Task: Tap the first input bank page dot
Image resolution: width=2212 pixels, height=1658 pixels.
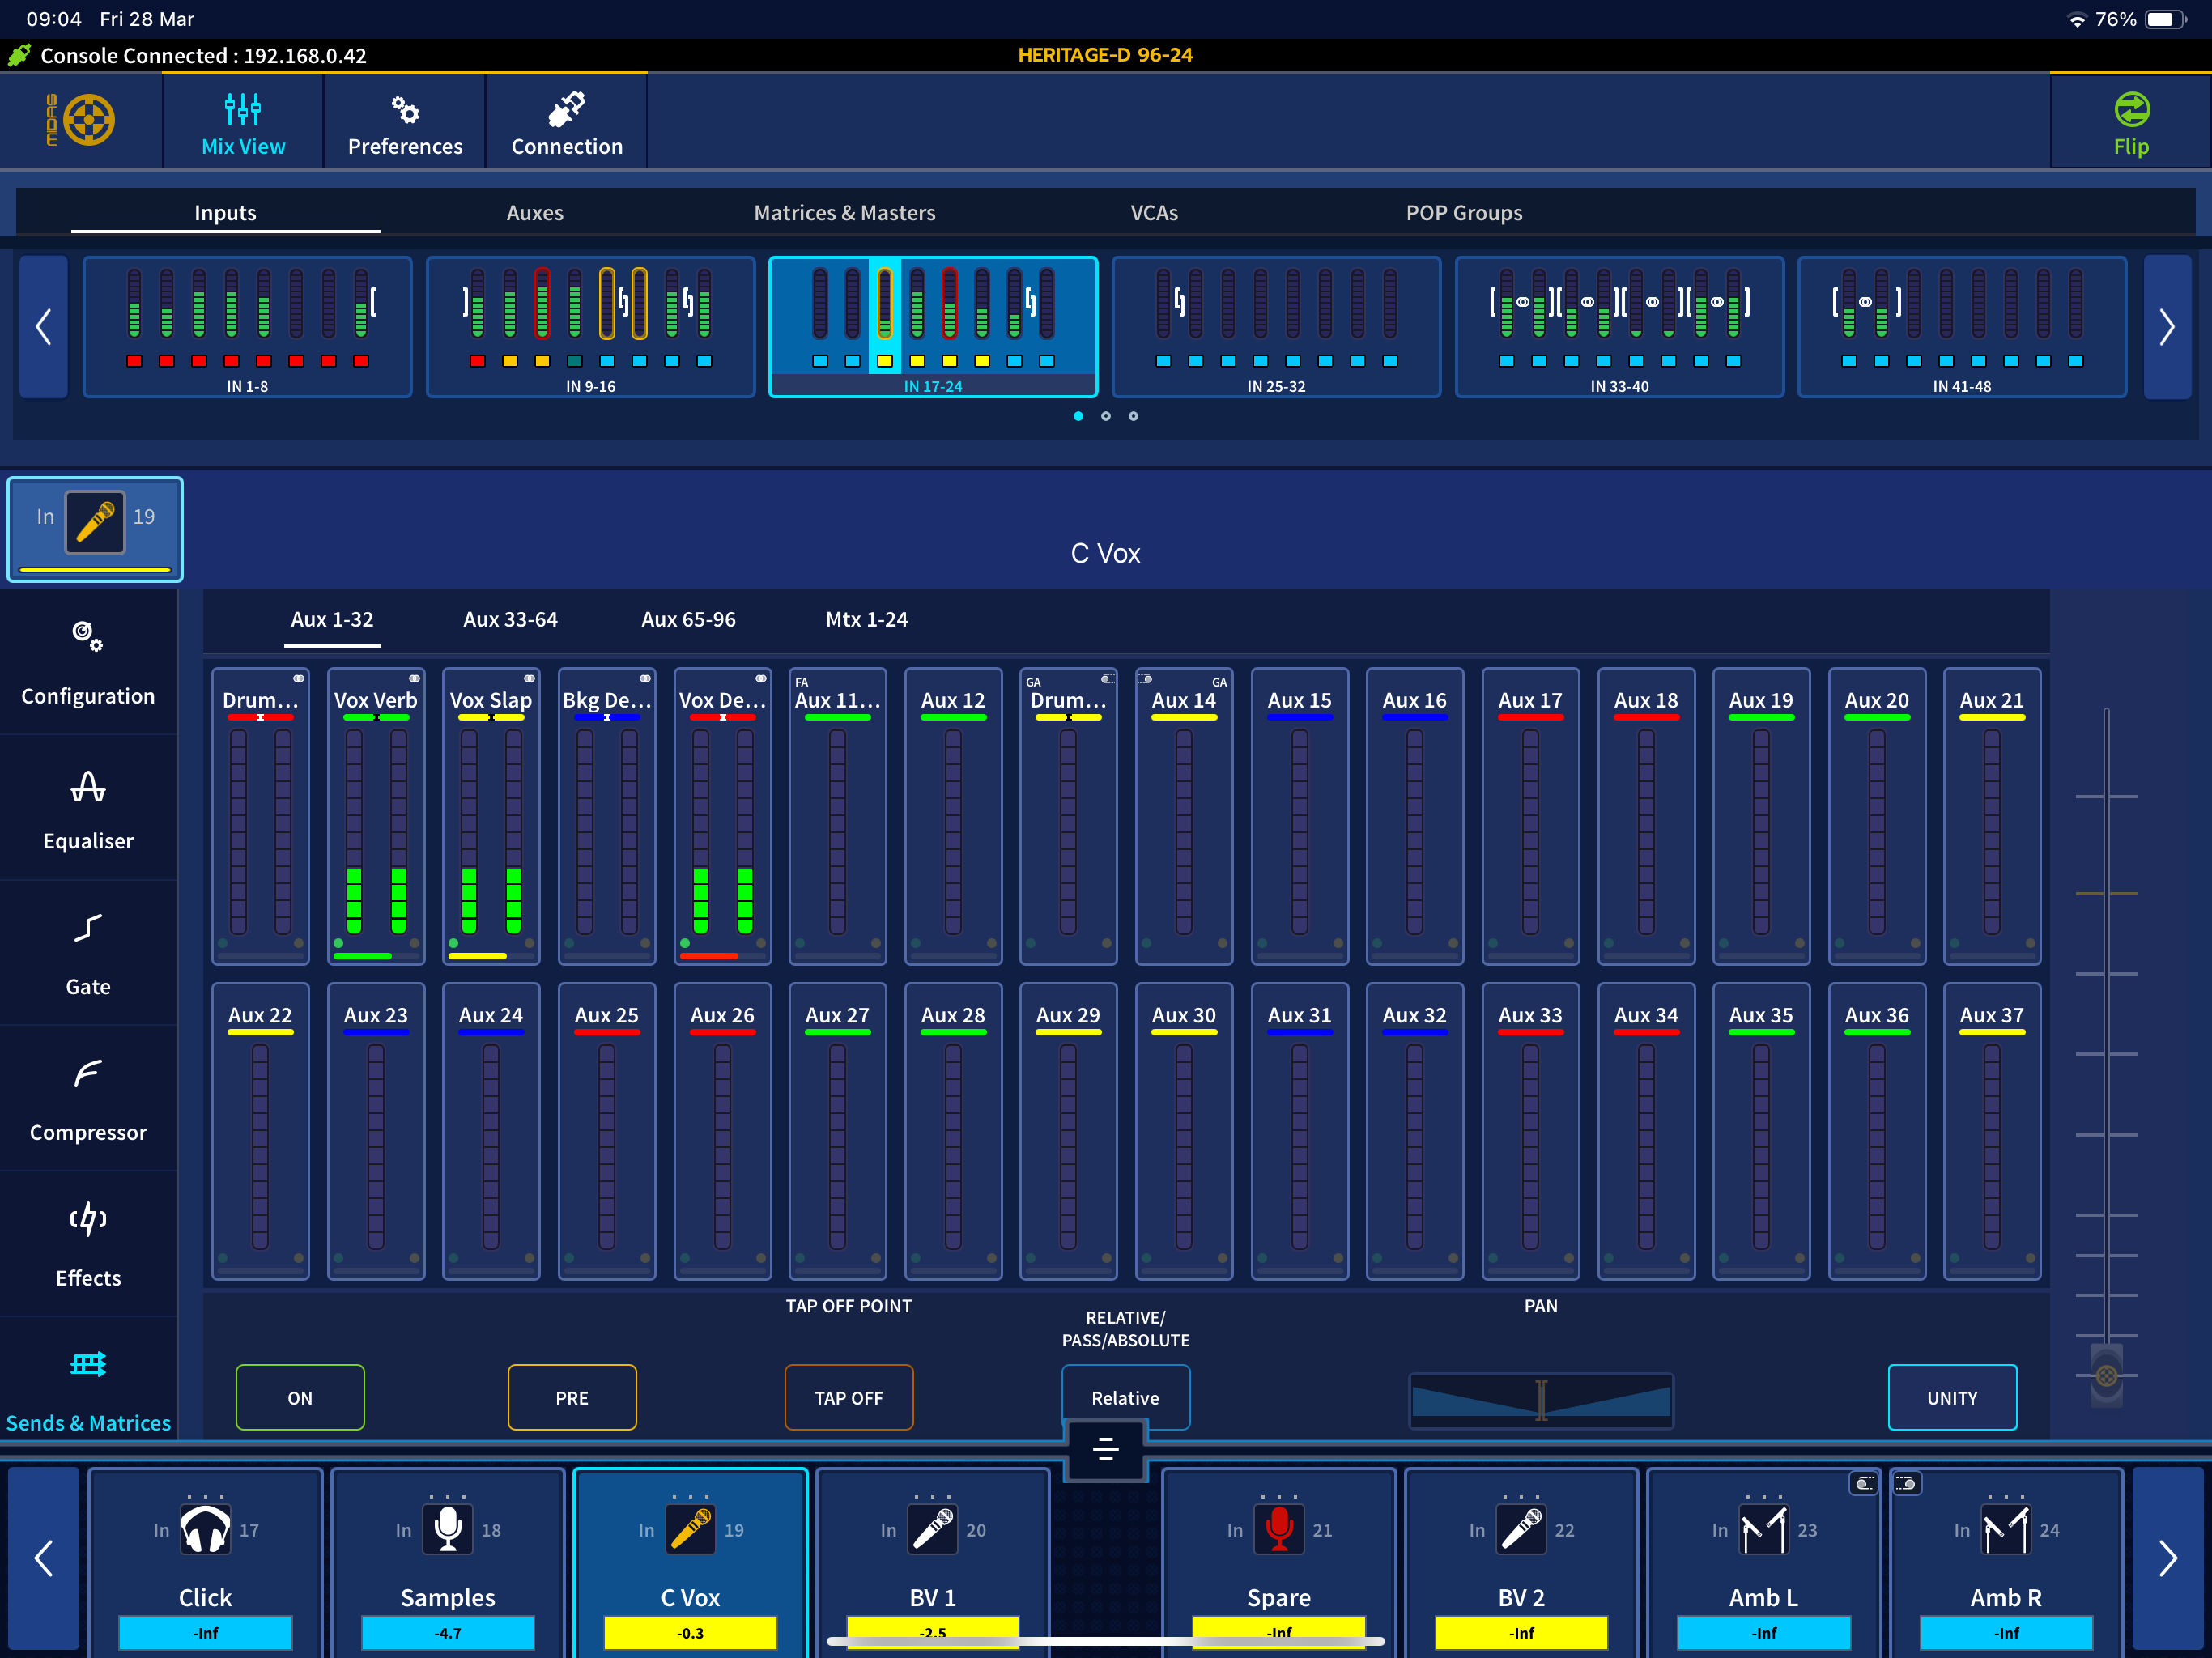Action: tap(1078, 416)
